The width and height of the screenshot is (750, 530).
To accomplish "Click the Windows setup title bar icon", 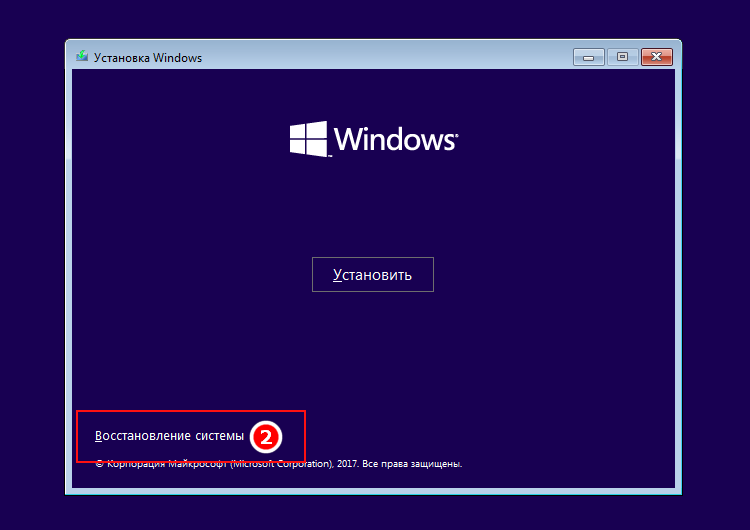I will coord(82,56).
